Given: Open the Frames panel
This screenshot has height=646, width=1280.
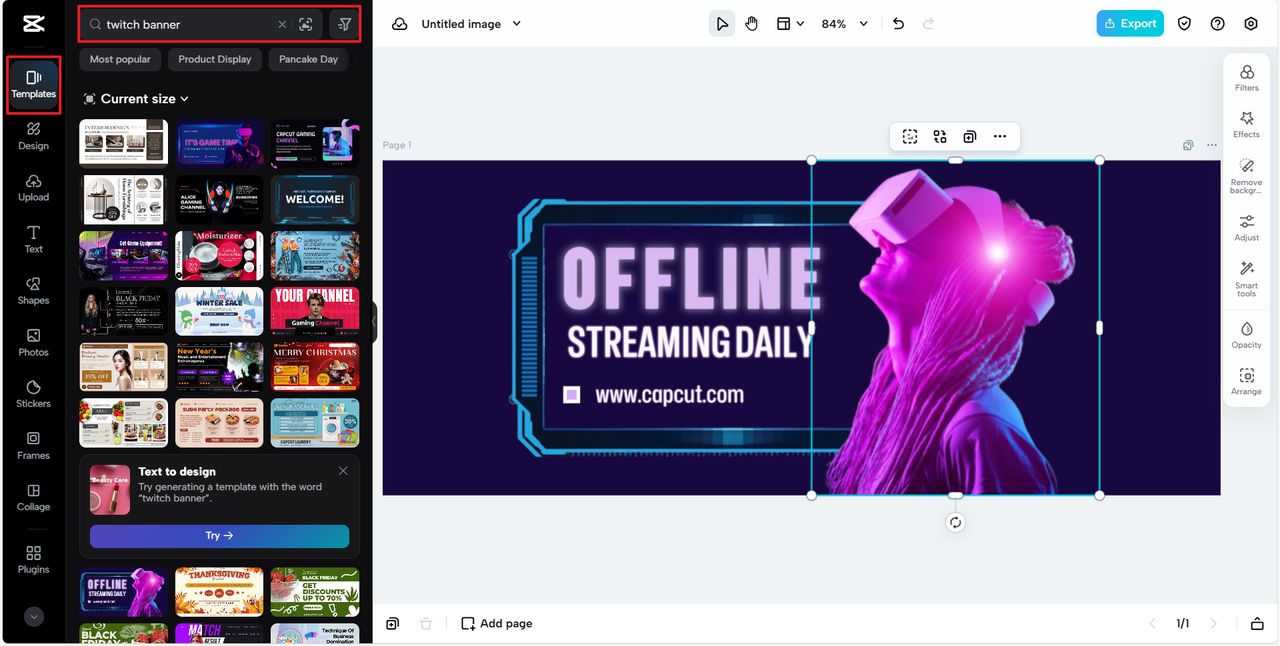Looking at the screenshot, I should pos(33,446).
